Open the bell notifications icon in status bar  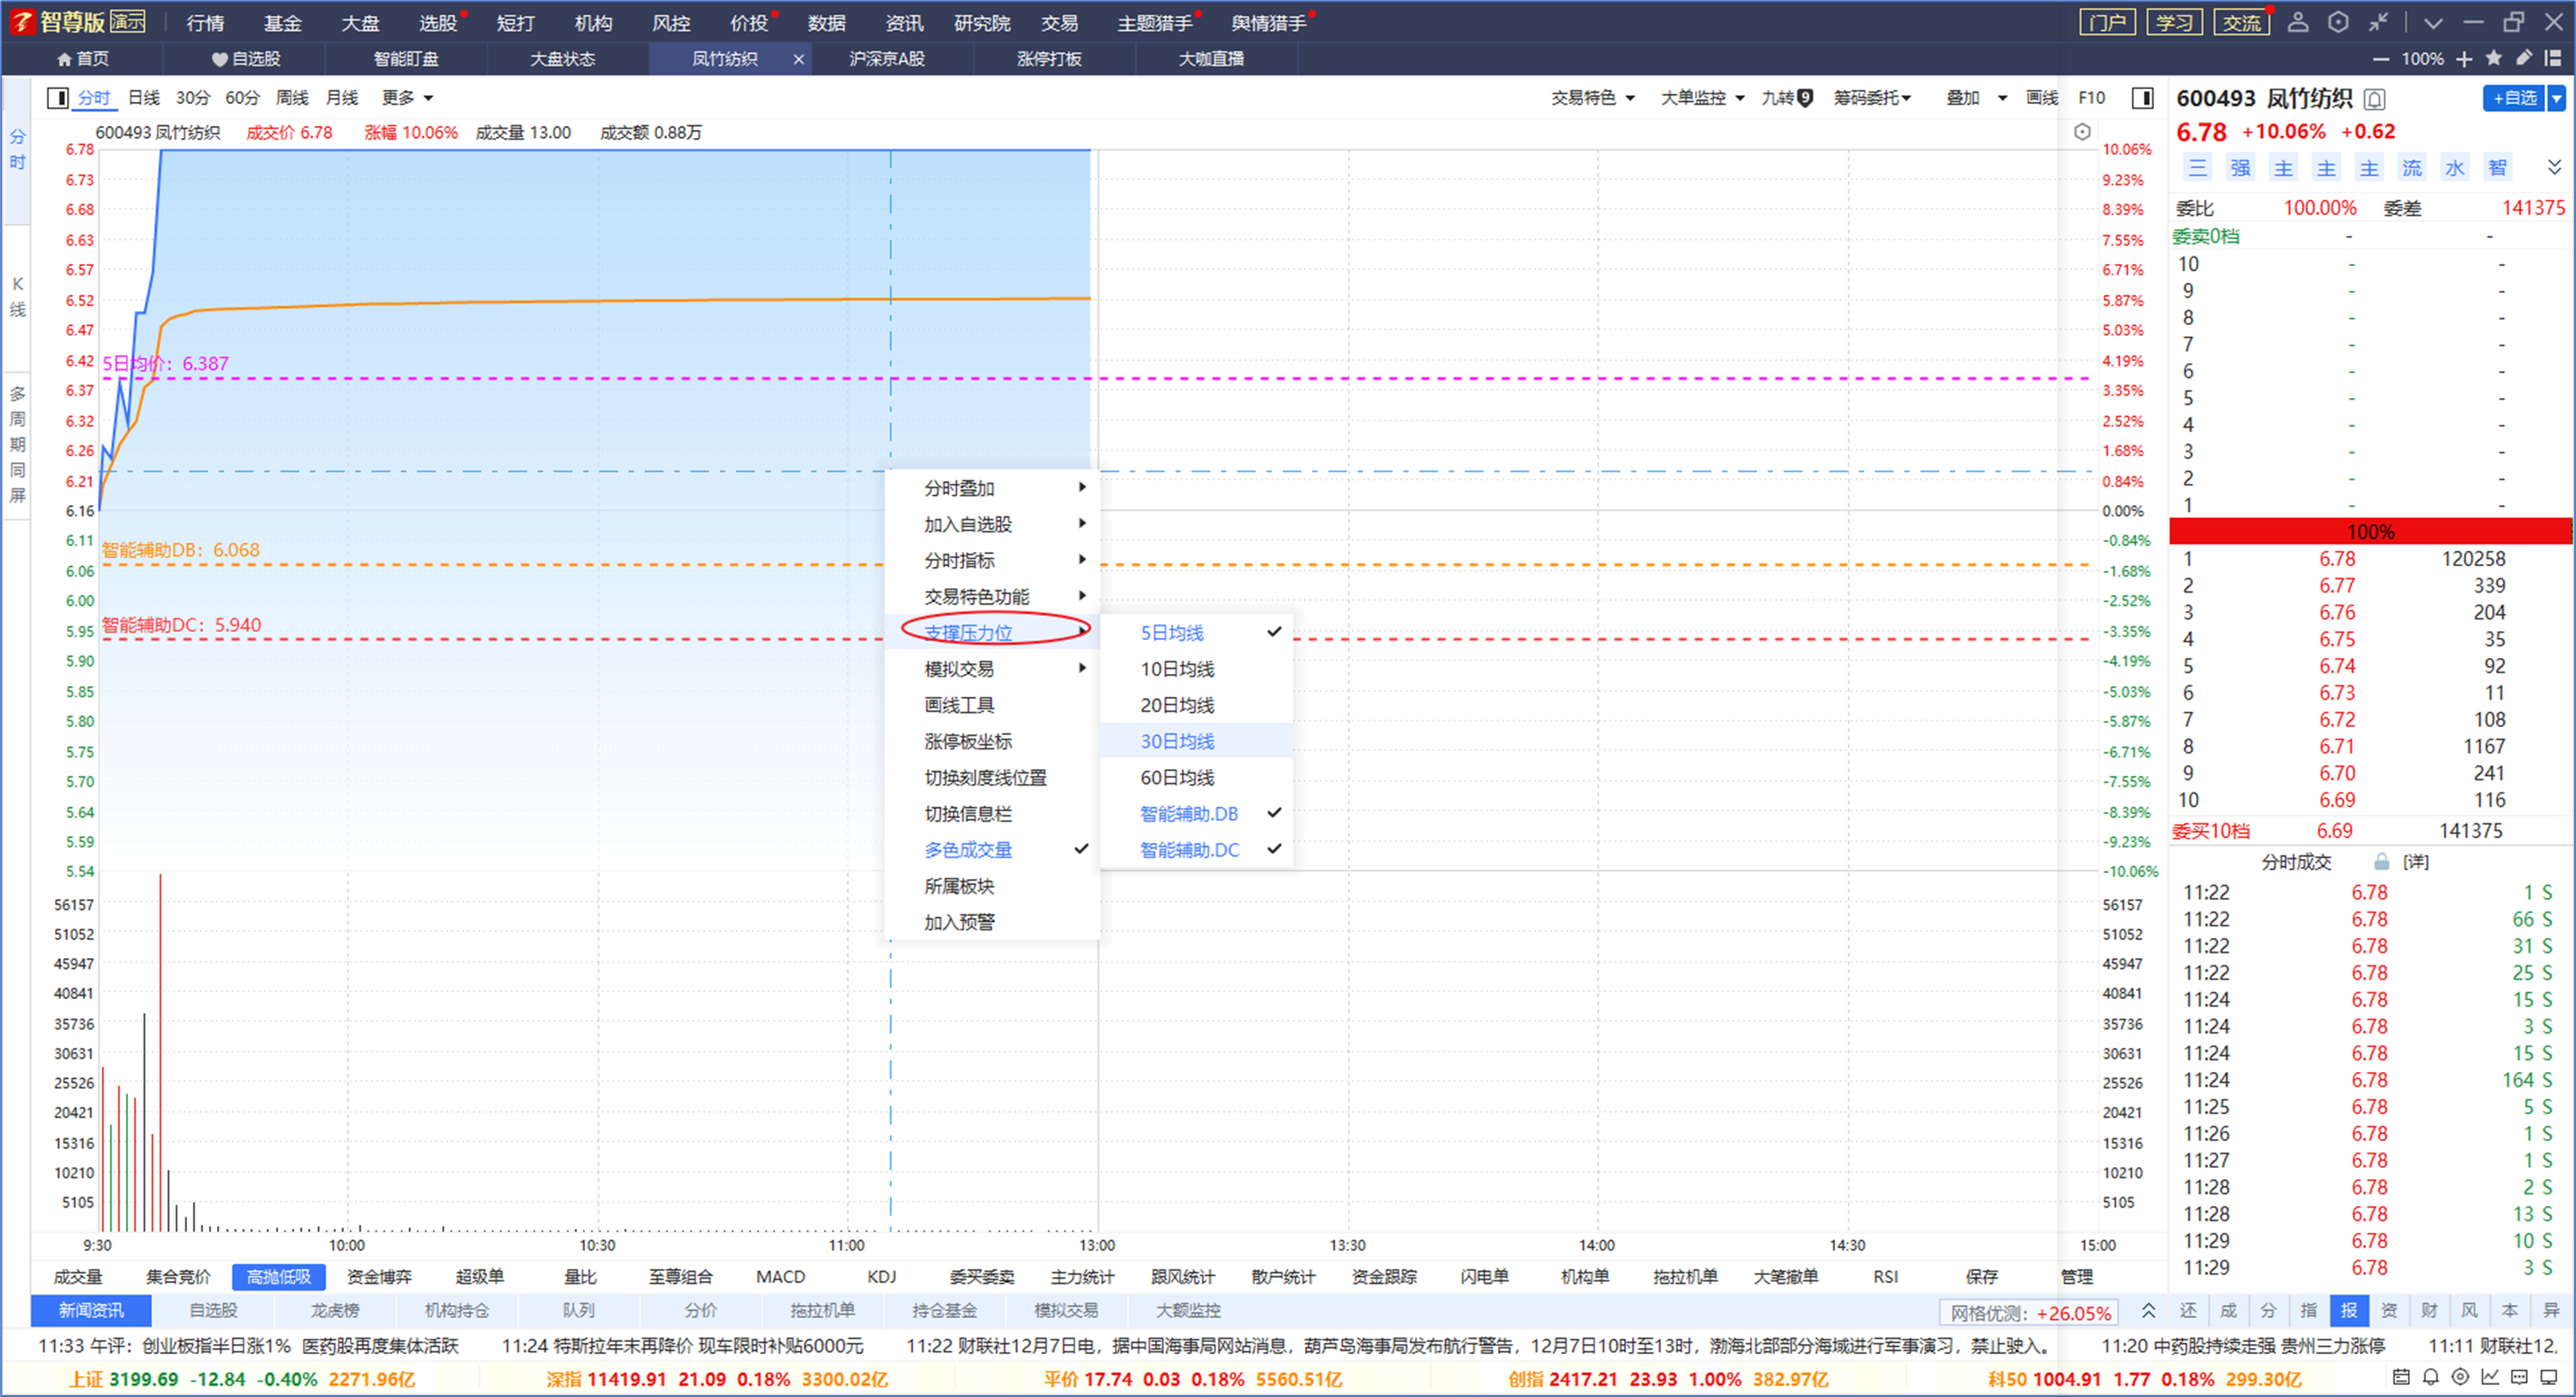click(x=2431, y=1377)
